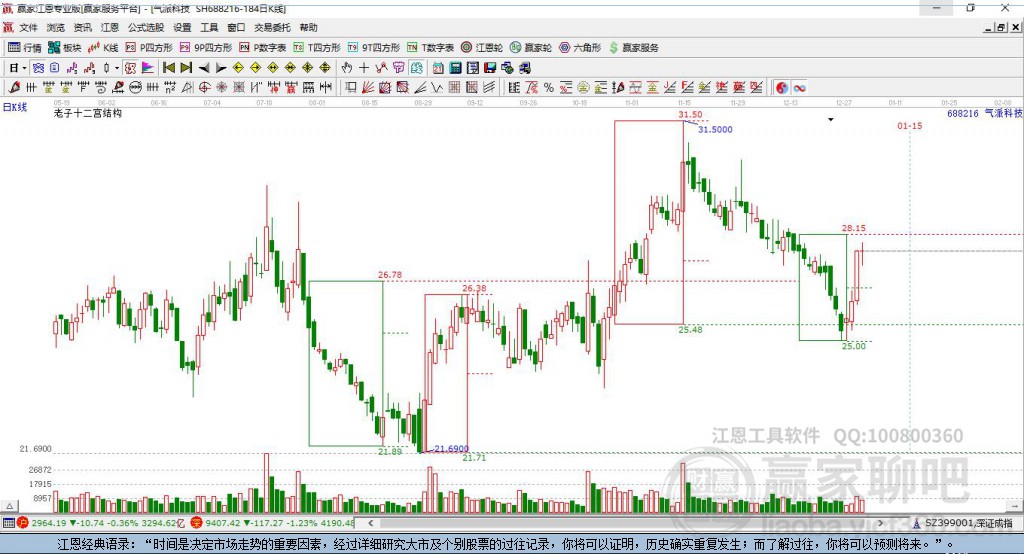Click the chart scrollbar right arrow
Image resolution: width=1024 pixels, height=554 pixels.
[880, 523]
